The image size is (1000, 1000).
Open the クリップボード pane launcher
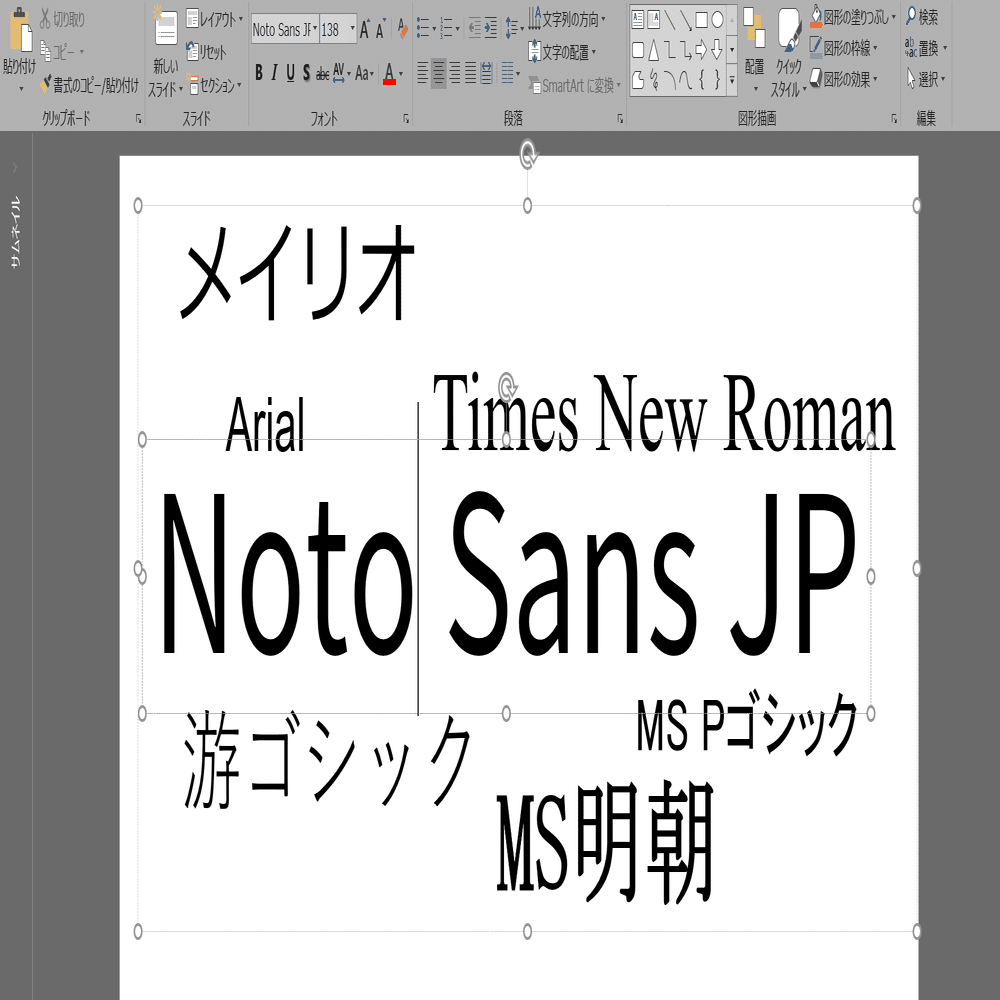click(138, 119)
